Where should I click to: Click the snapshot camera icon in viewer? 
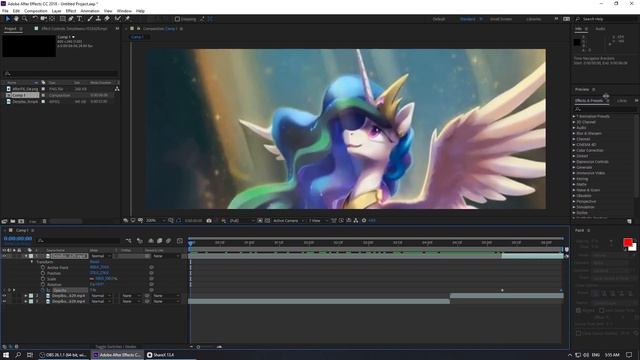pyautogui.click(x=209, y=220)
